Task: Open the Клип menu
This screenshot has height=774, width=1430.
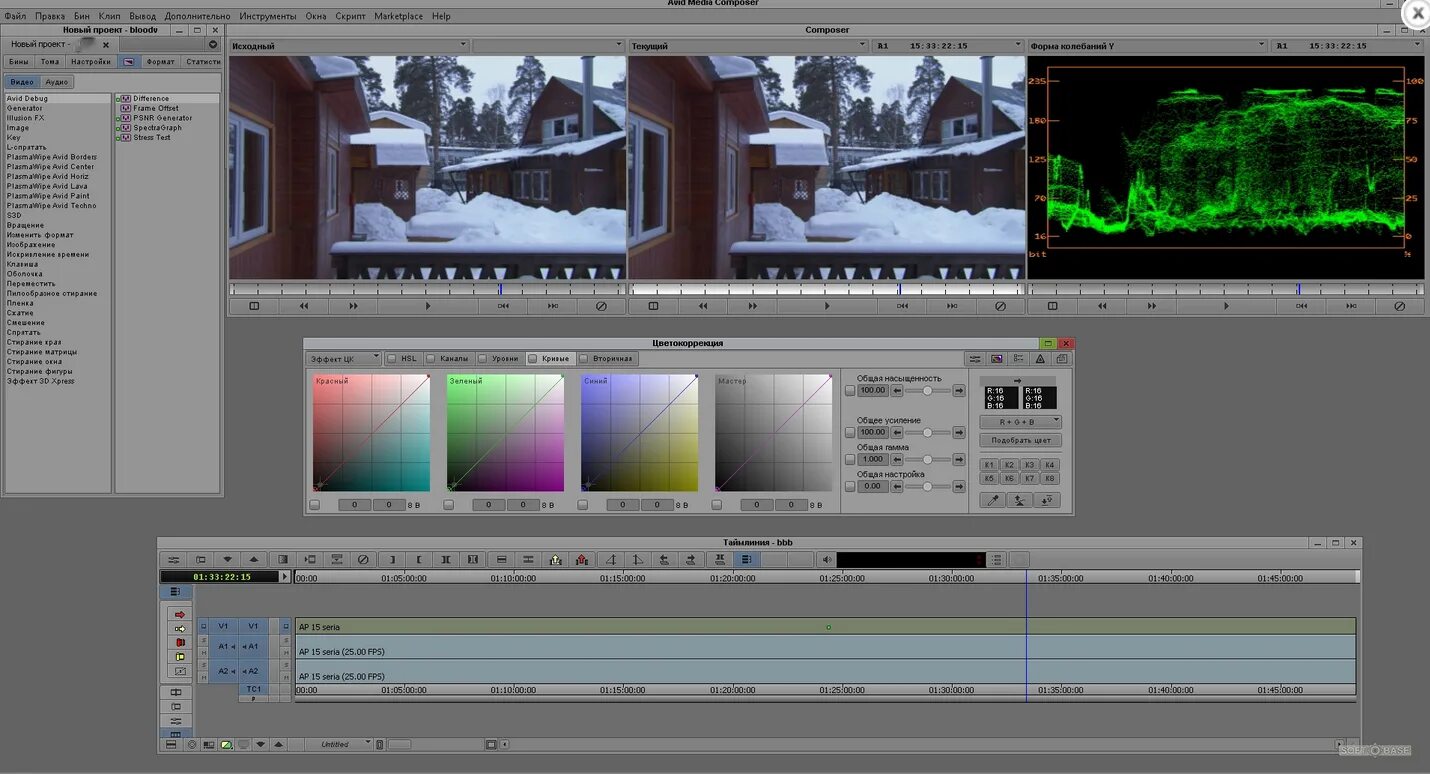Action: (109, 16)
